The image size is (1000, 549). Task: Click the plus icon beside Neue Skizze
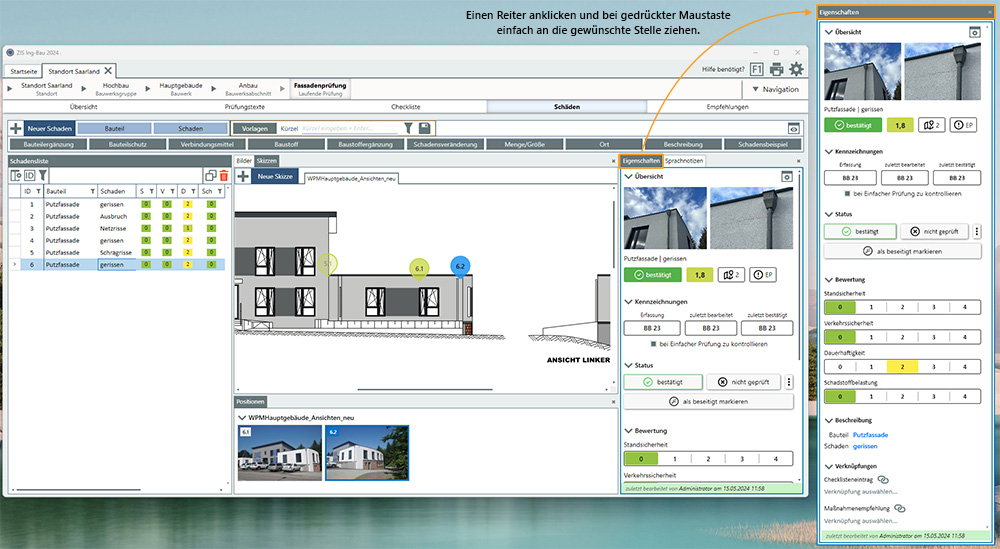click(243, 176)
